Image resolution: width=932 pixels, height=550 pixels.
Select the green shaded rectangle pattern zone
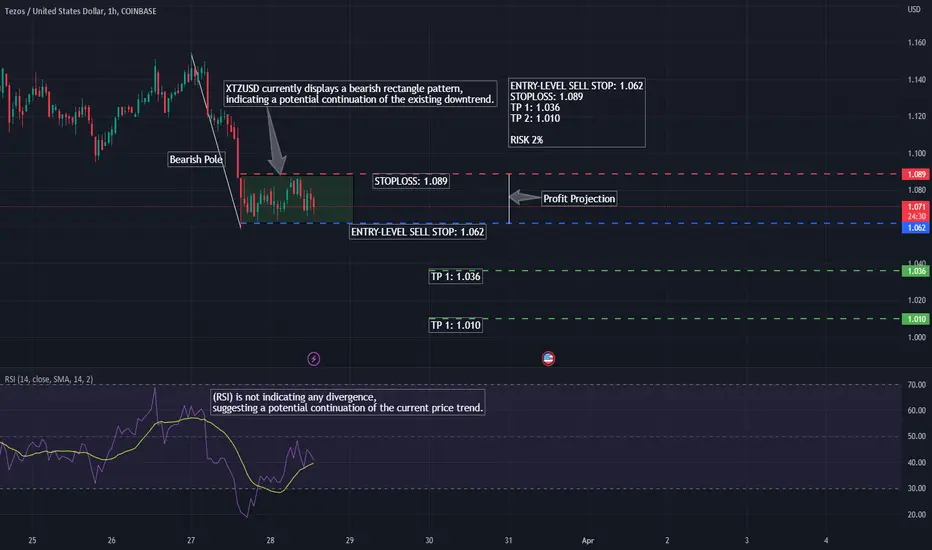tap(297, 199)
